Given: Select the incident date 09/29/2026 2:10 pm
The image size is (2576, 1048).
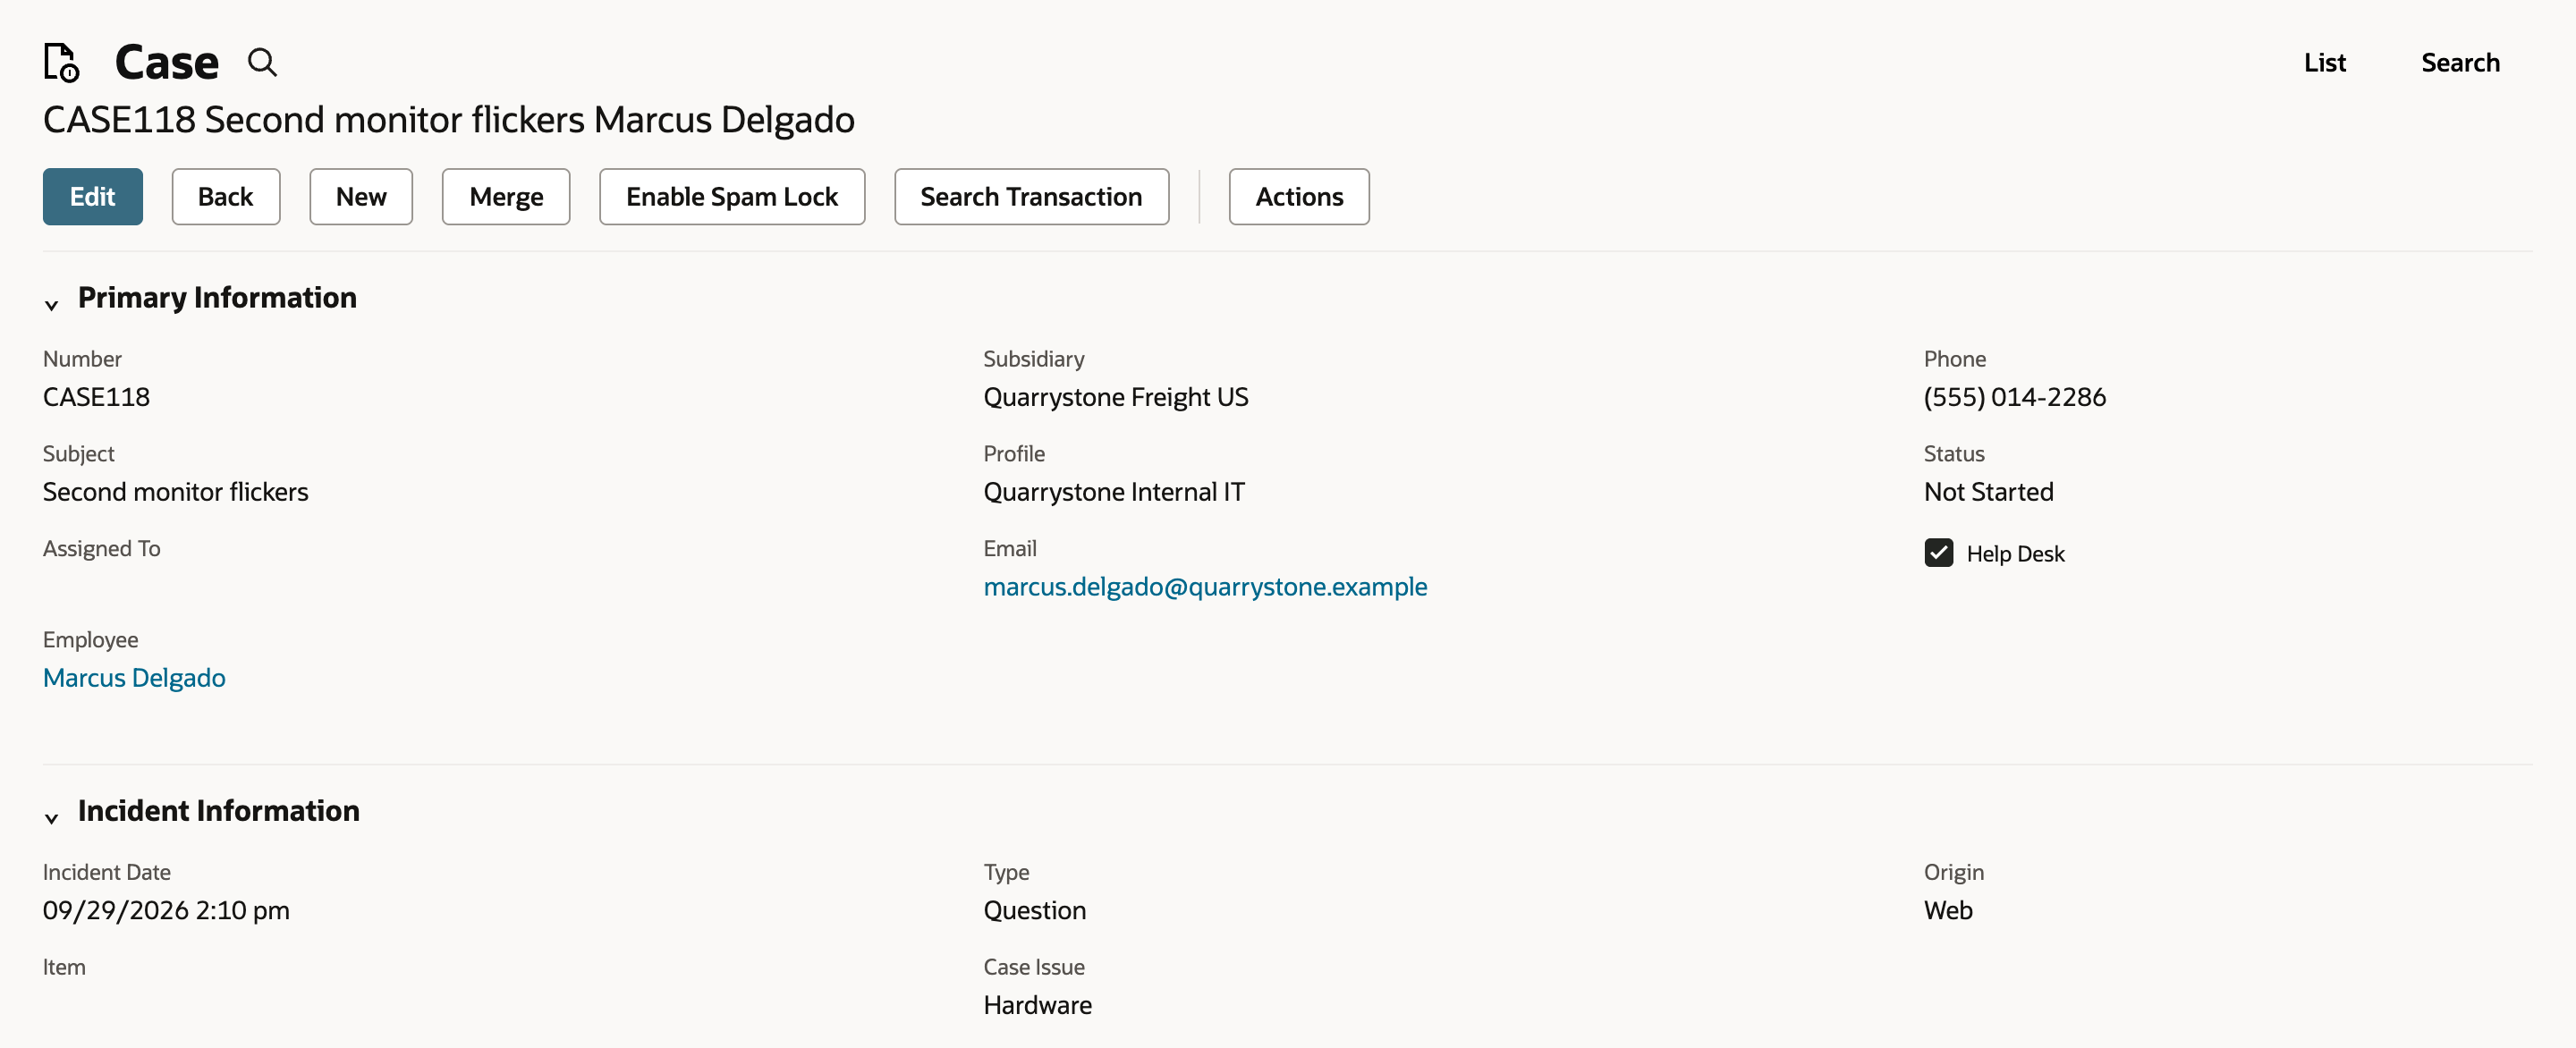Looking at the screenshot, I should pos(166,910).
